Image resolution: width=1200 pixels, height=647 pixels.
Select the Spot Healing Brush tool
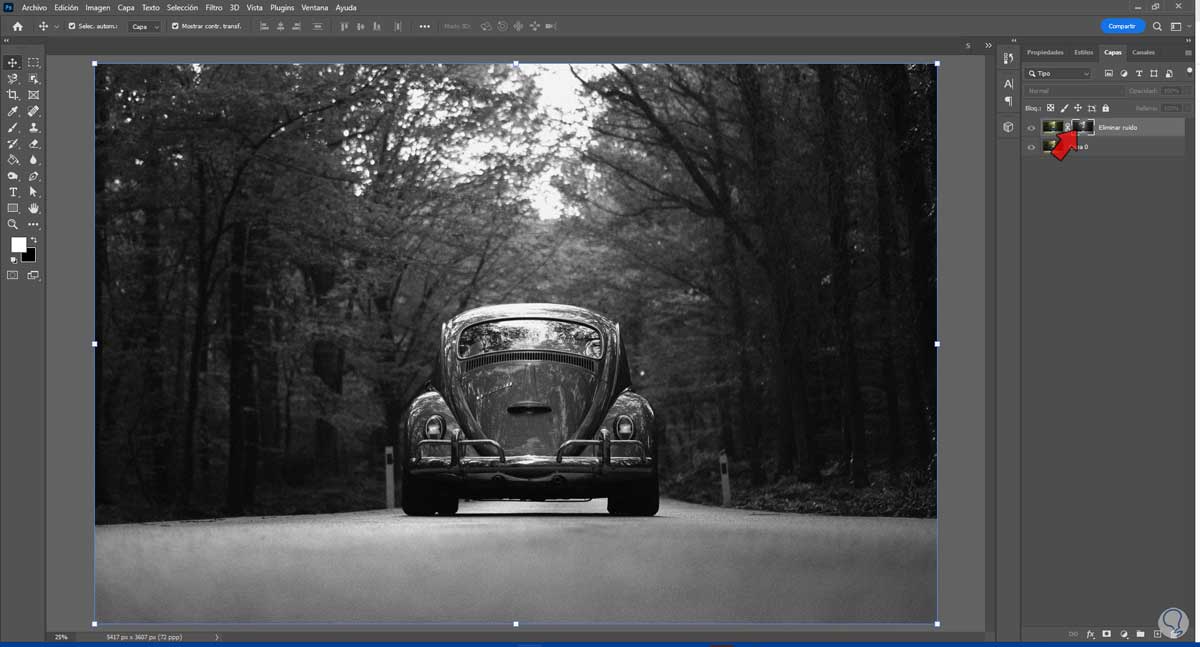click(x=33, y=111)
